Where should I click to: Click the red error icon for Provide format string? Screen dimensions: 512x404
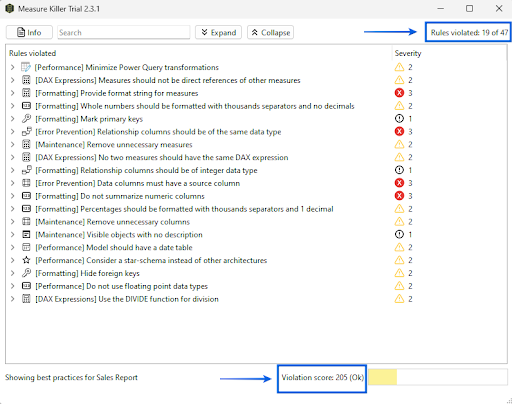[x=399, y=93]
